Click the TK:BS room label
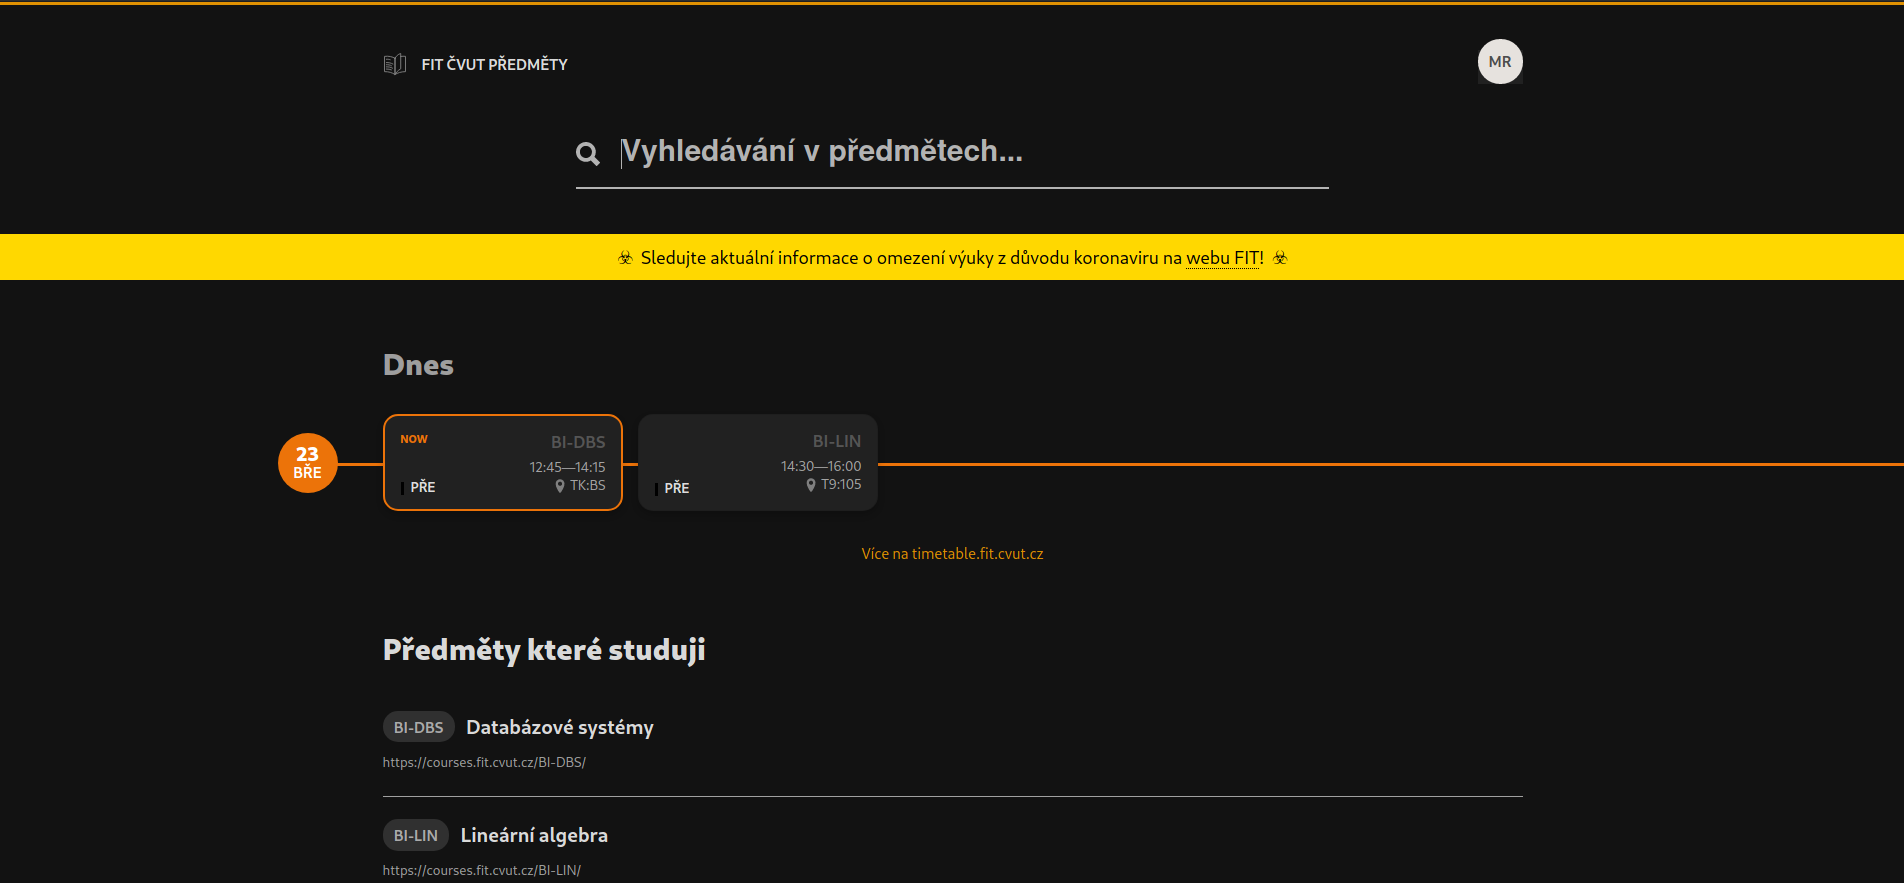1904x883 pixels. 588,486
